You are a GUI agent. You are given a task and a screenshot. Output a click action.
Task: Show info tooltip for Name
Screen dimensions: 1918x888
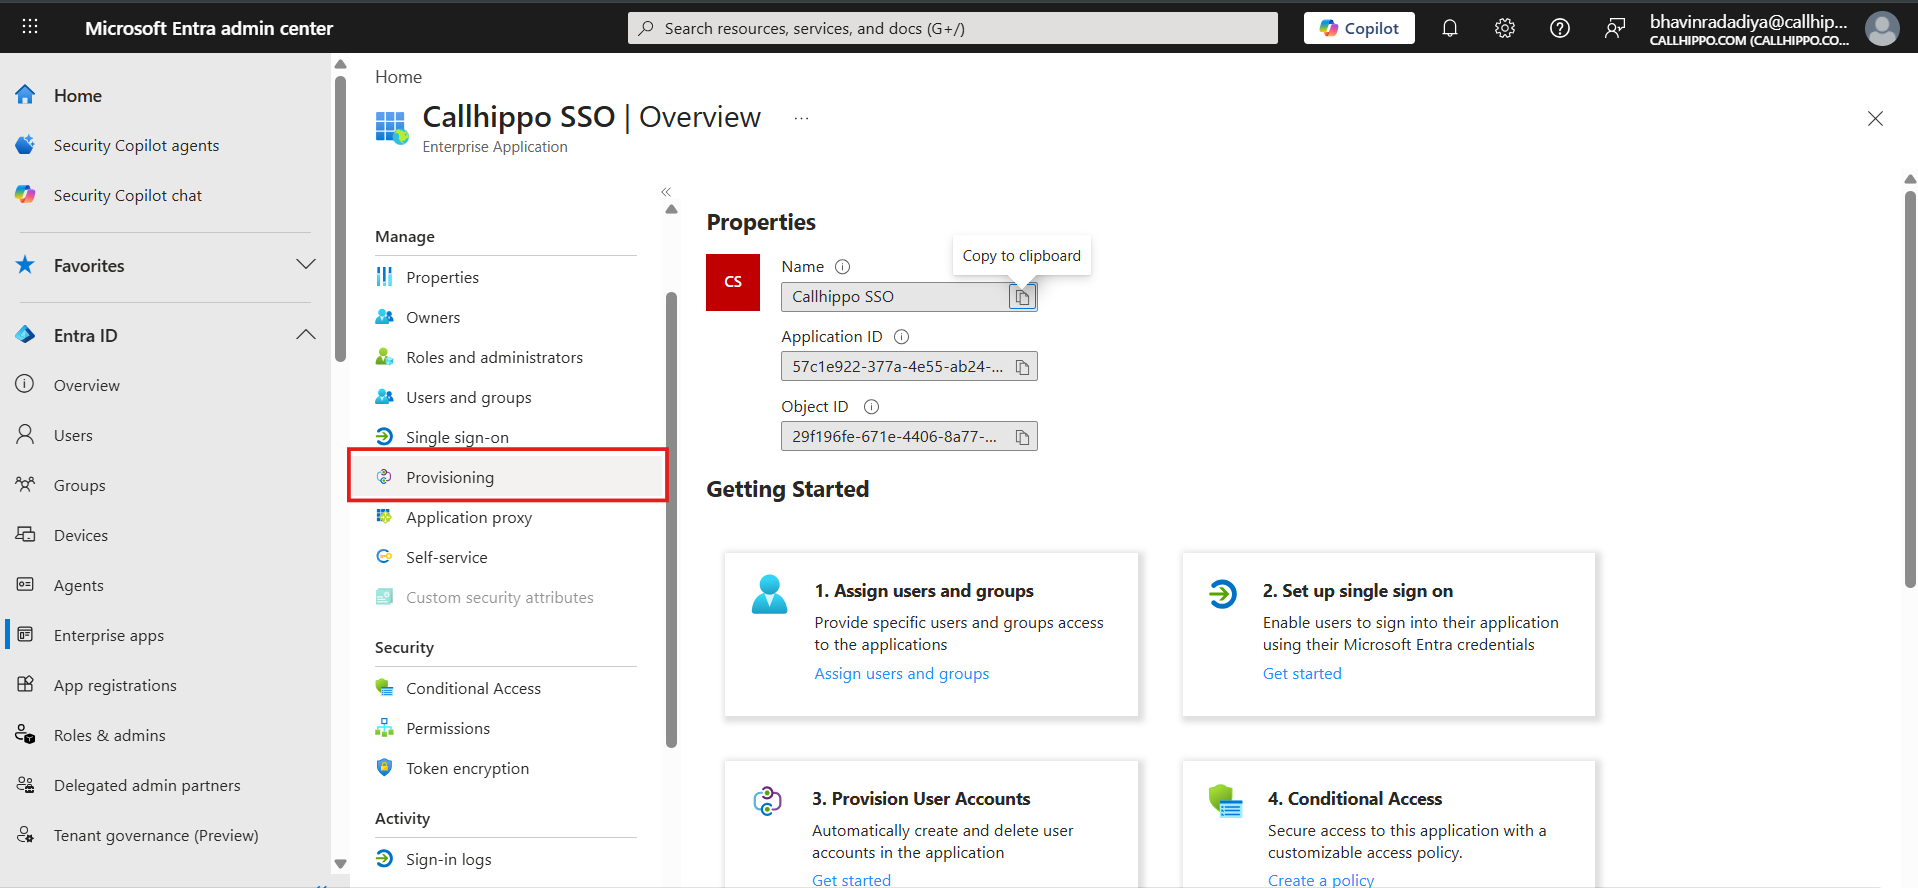(x=842, y=267)
